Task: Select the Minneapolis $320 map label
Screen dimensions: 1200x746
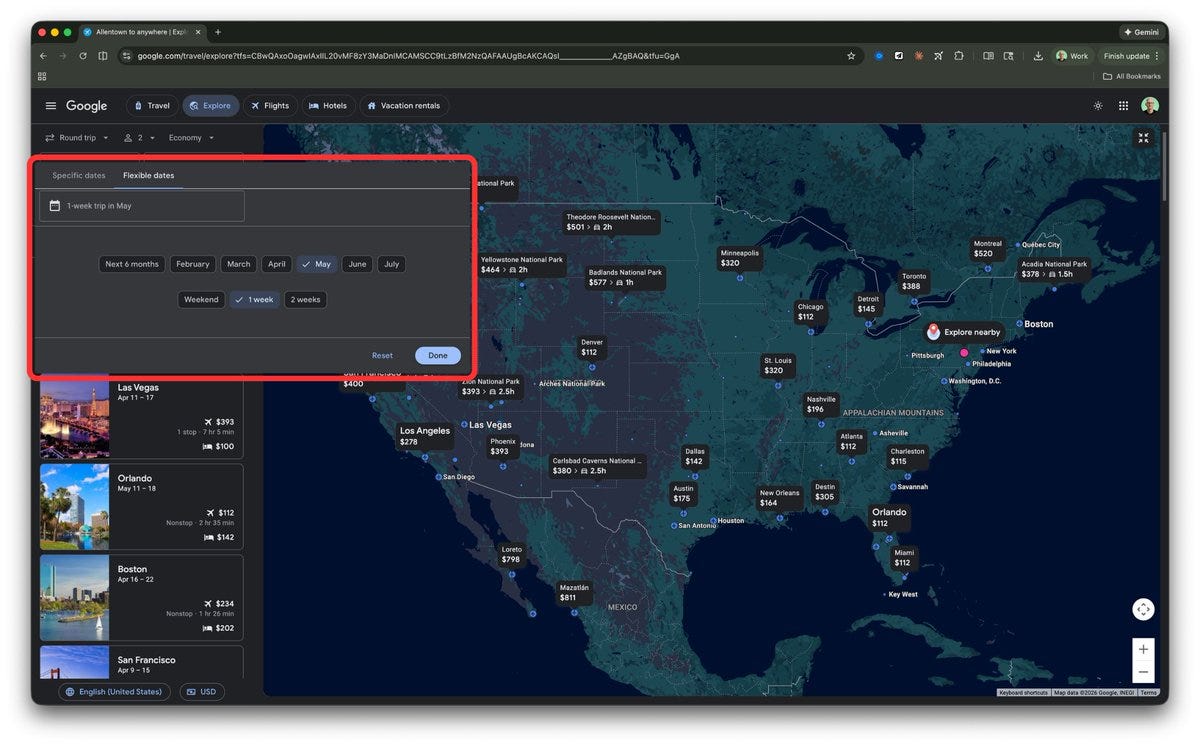Action: click(739, 258)
